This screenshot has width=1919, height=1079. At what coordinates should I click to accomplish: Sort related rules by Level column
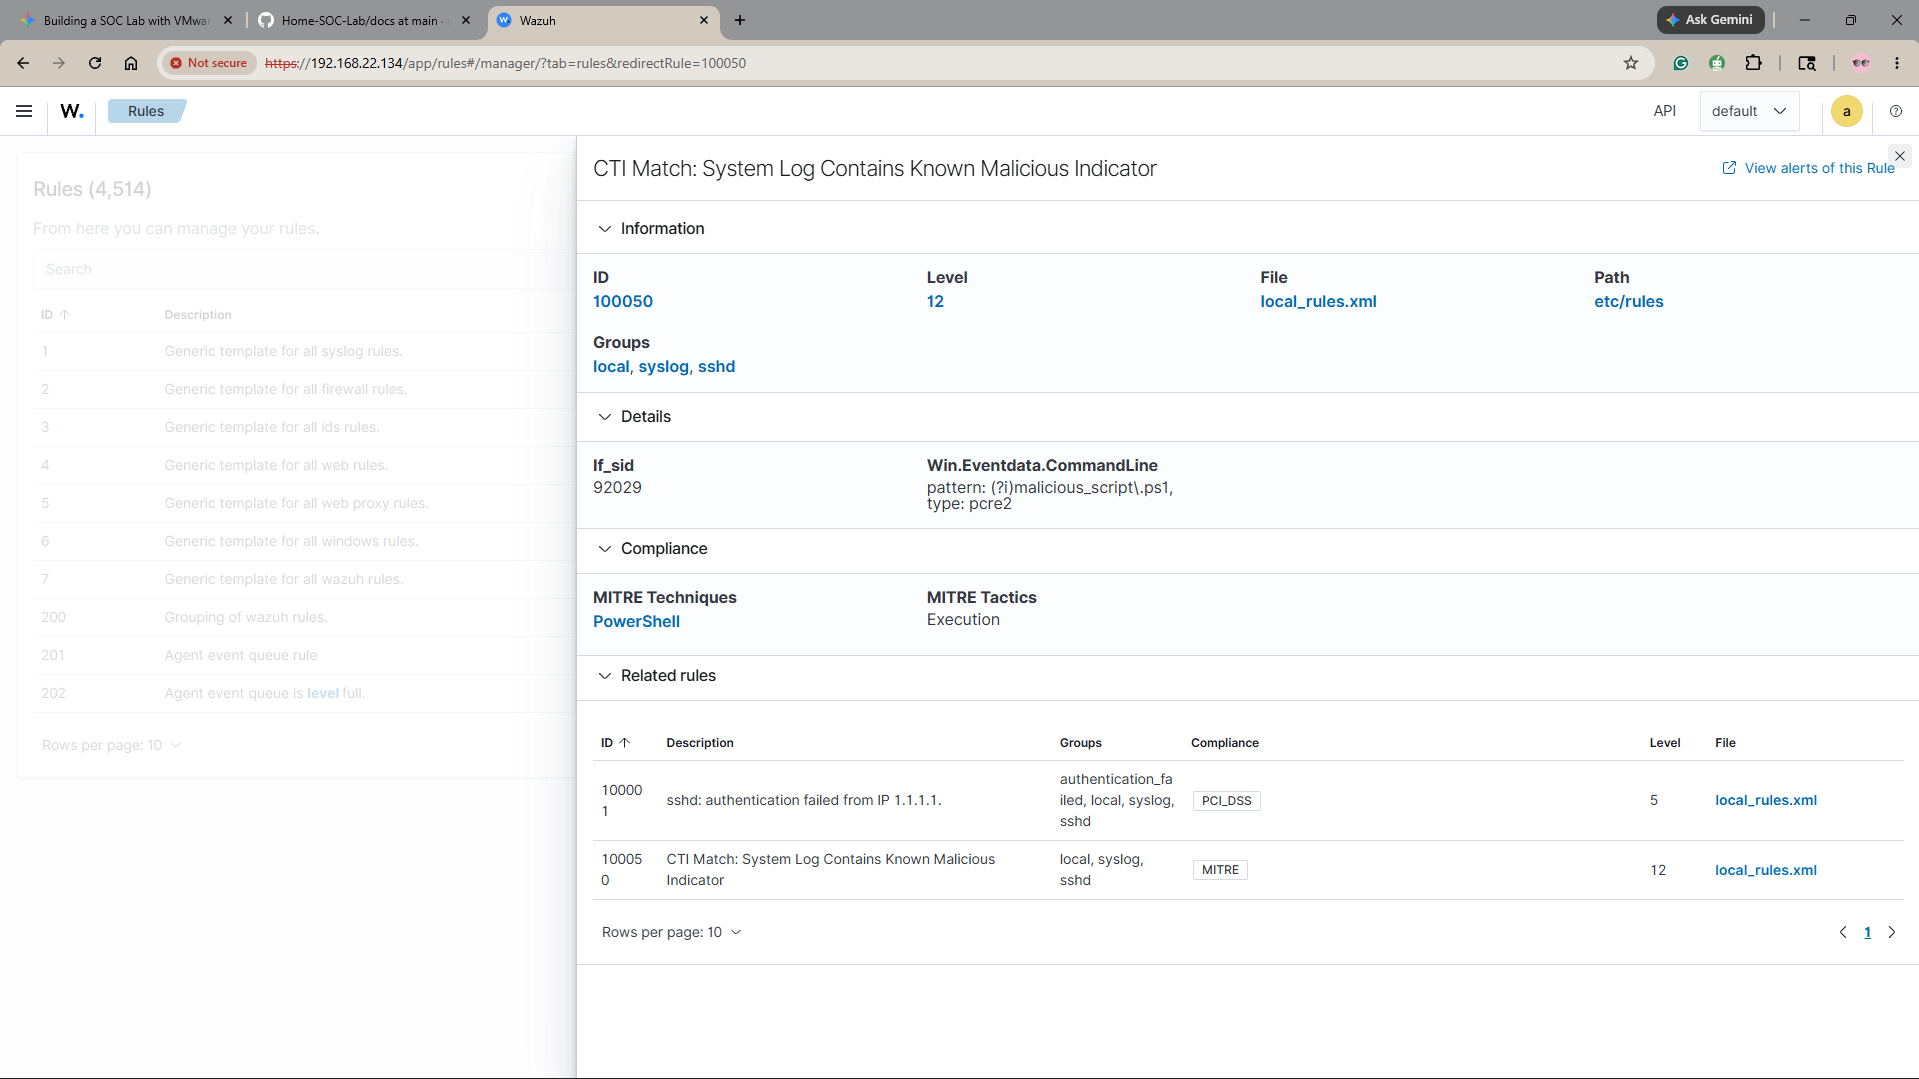(x=1664, y=743)
